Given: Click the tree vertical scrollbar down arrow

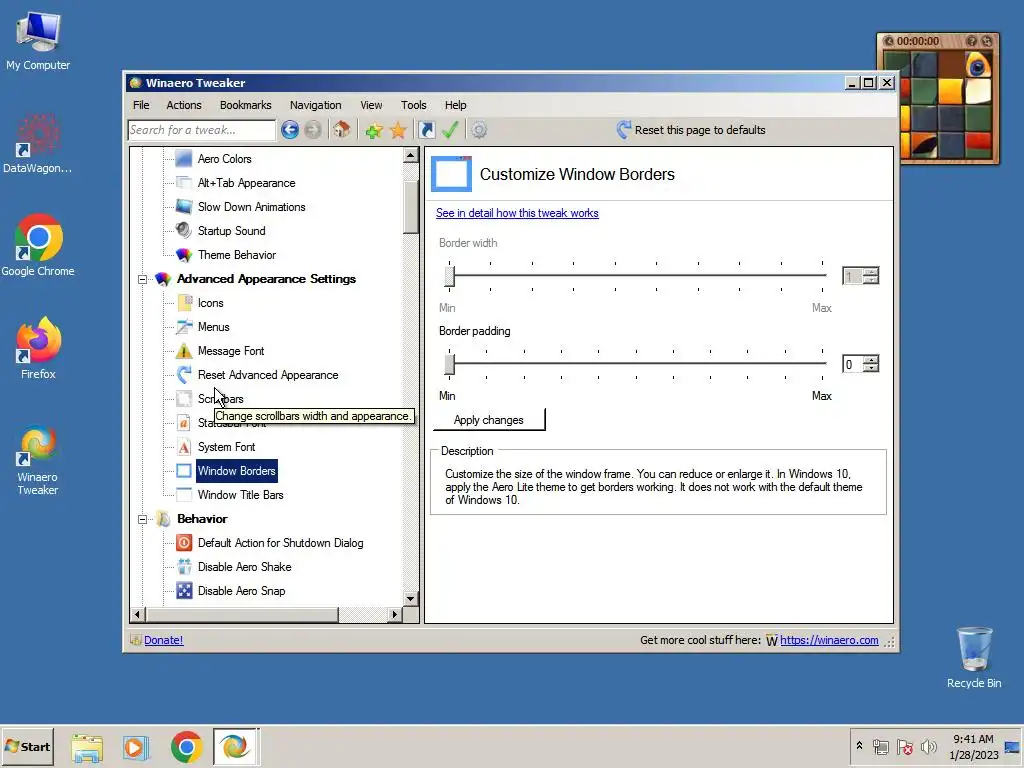Looking at the screenshot, I should [410, 598].
